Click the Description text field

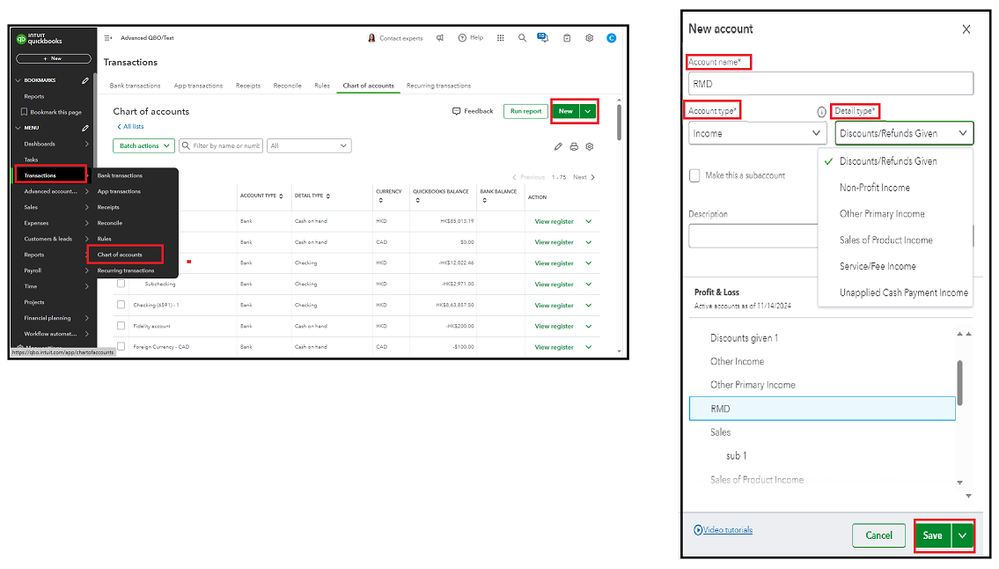click(x=753, y=236)
